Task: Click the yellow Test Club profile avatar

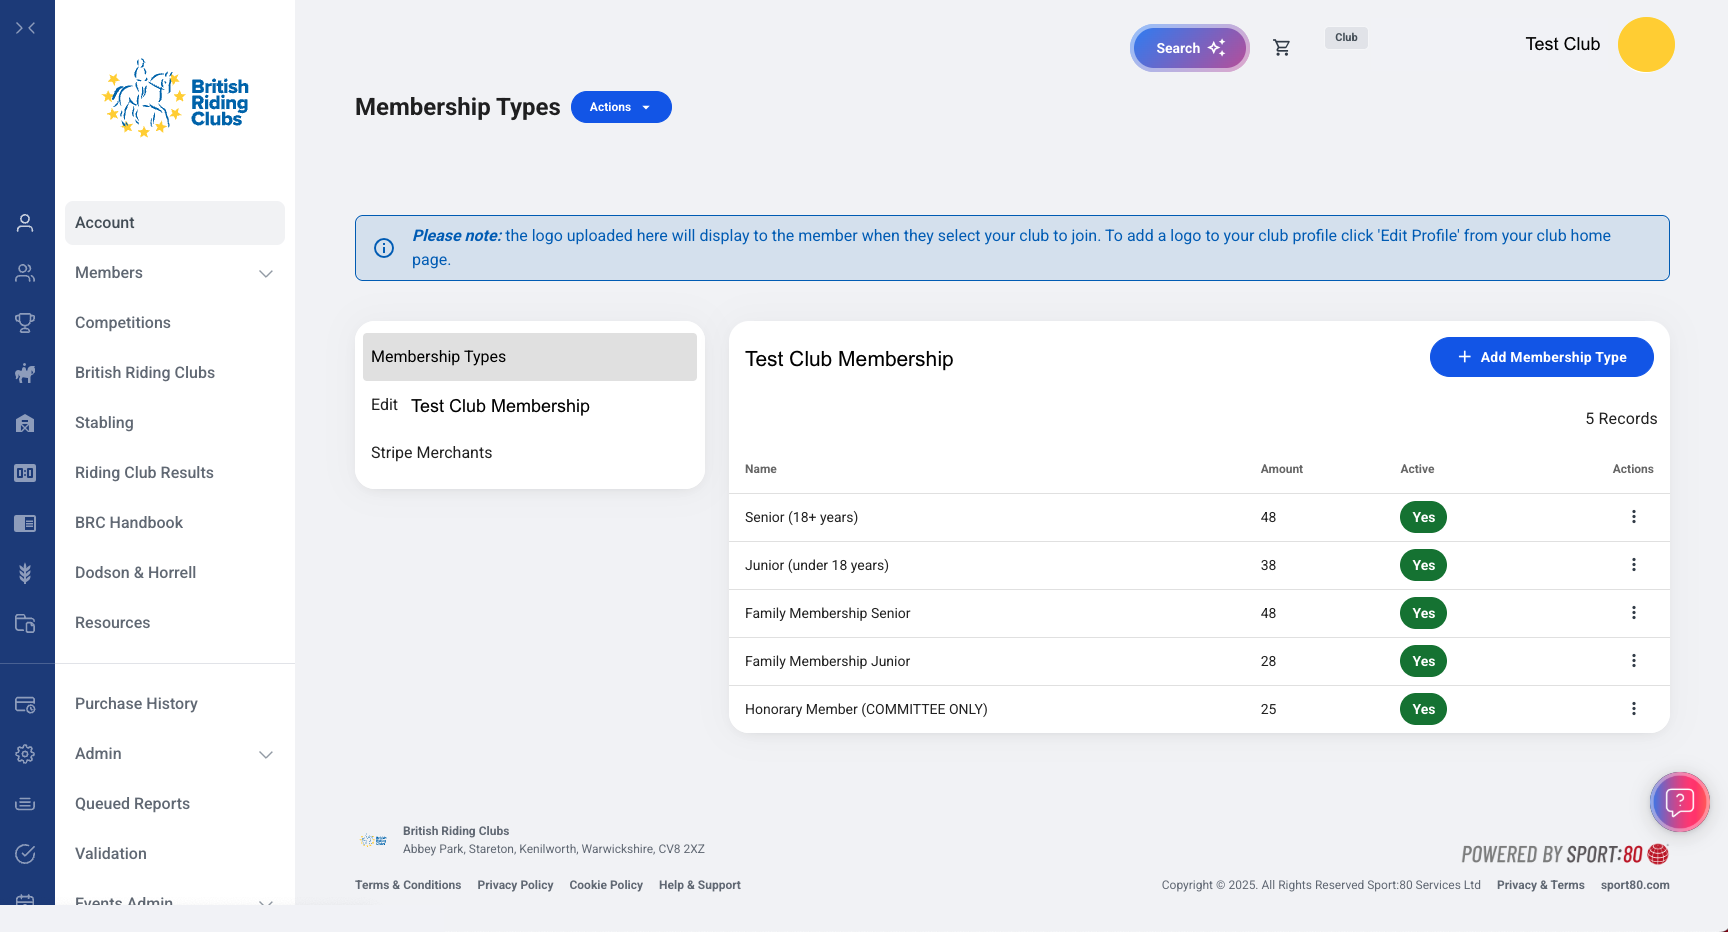Action: point(1645,45)
